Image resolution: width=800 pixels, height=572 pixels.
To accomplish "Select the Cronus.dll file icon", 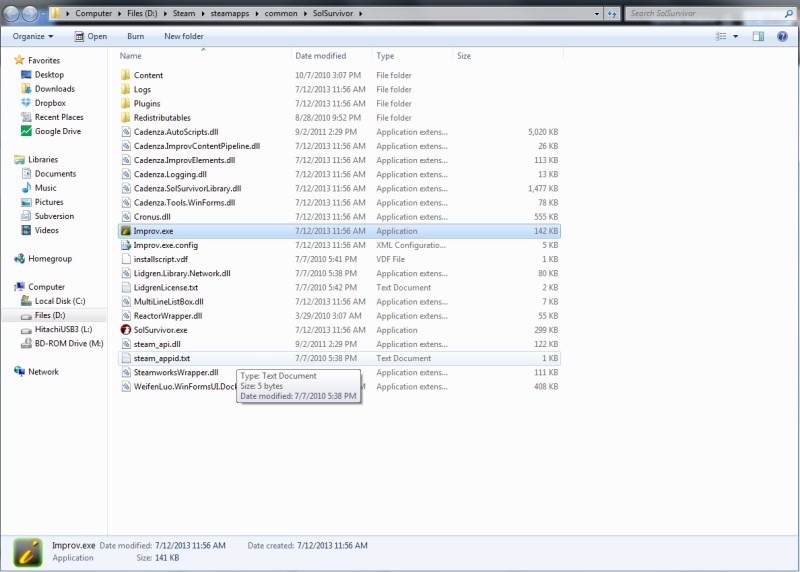I will coord(126,217).
